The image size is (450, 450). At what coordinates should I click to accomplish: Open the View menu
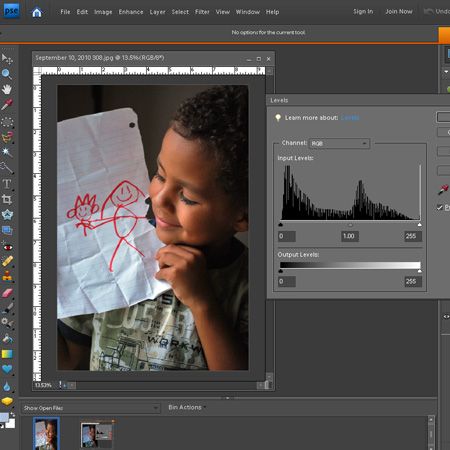tap(222, 12)
